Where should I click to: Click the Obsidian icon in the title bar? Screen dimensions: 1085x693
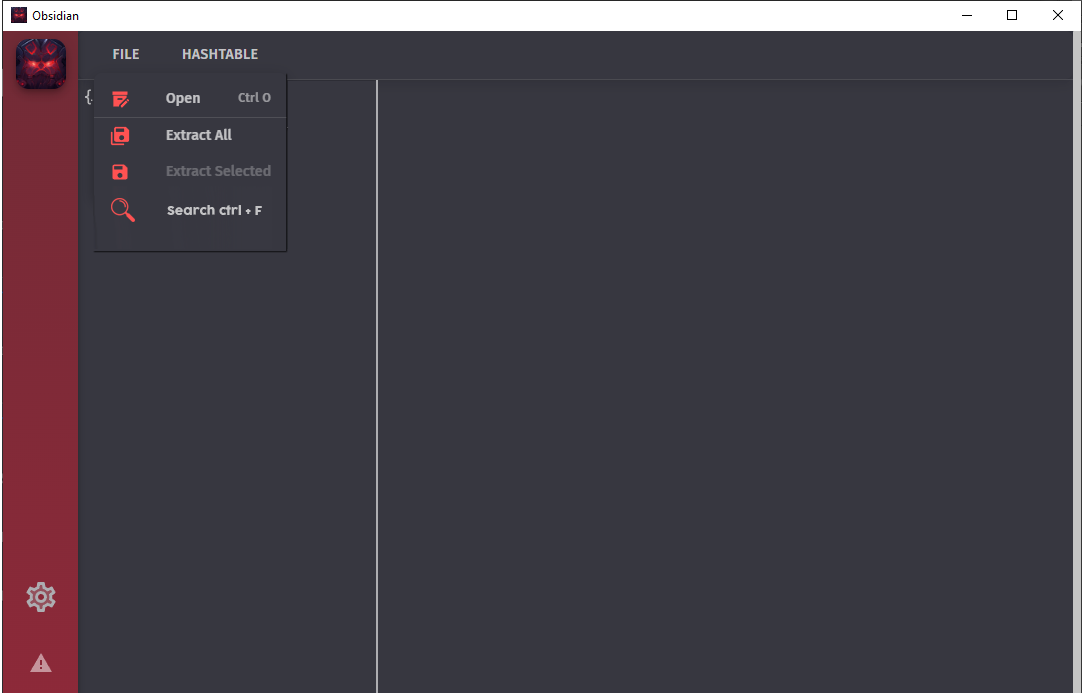click(18, 14)
